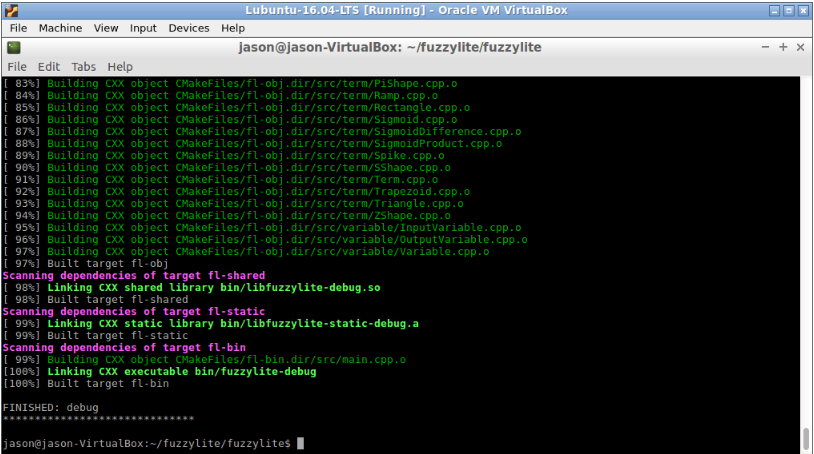Click 'Scanning dependencies of target fl-bin' line
The image size is (814, 454).
(x=124, y=348)
